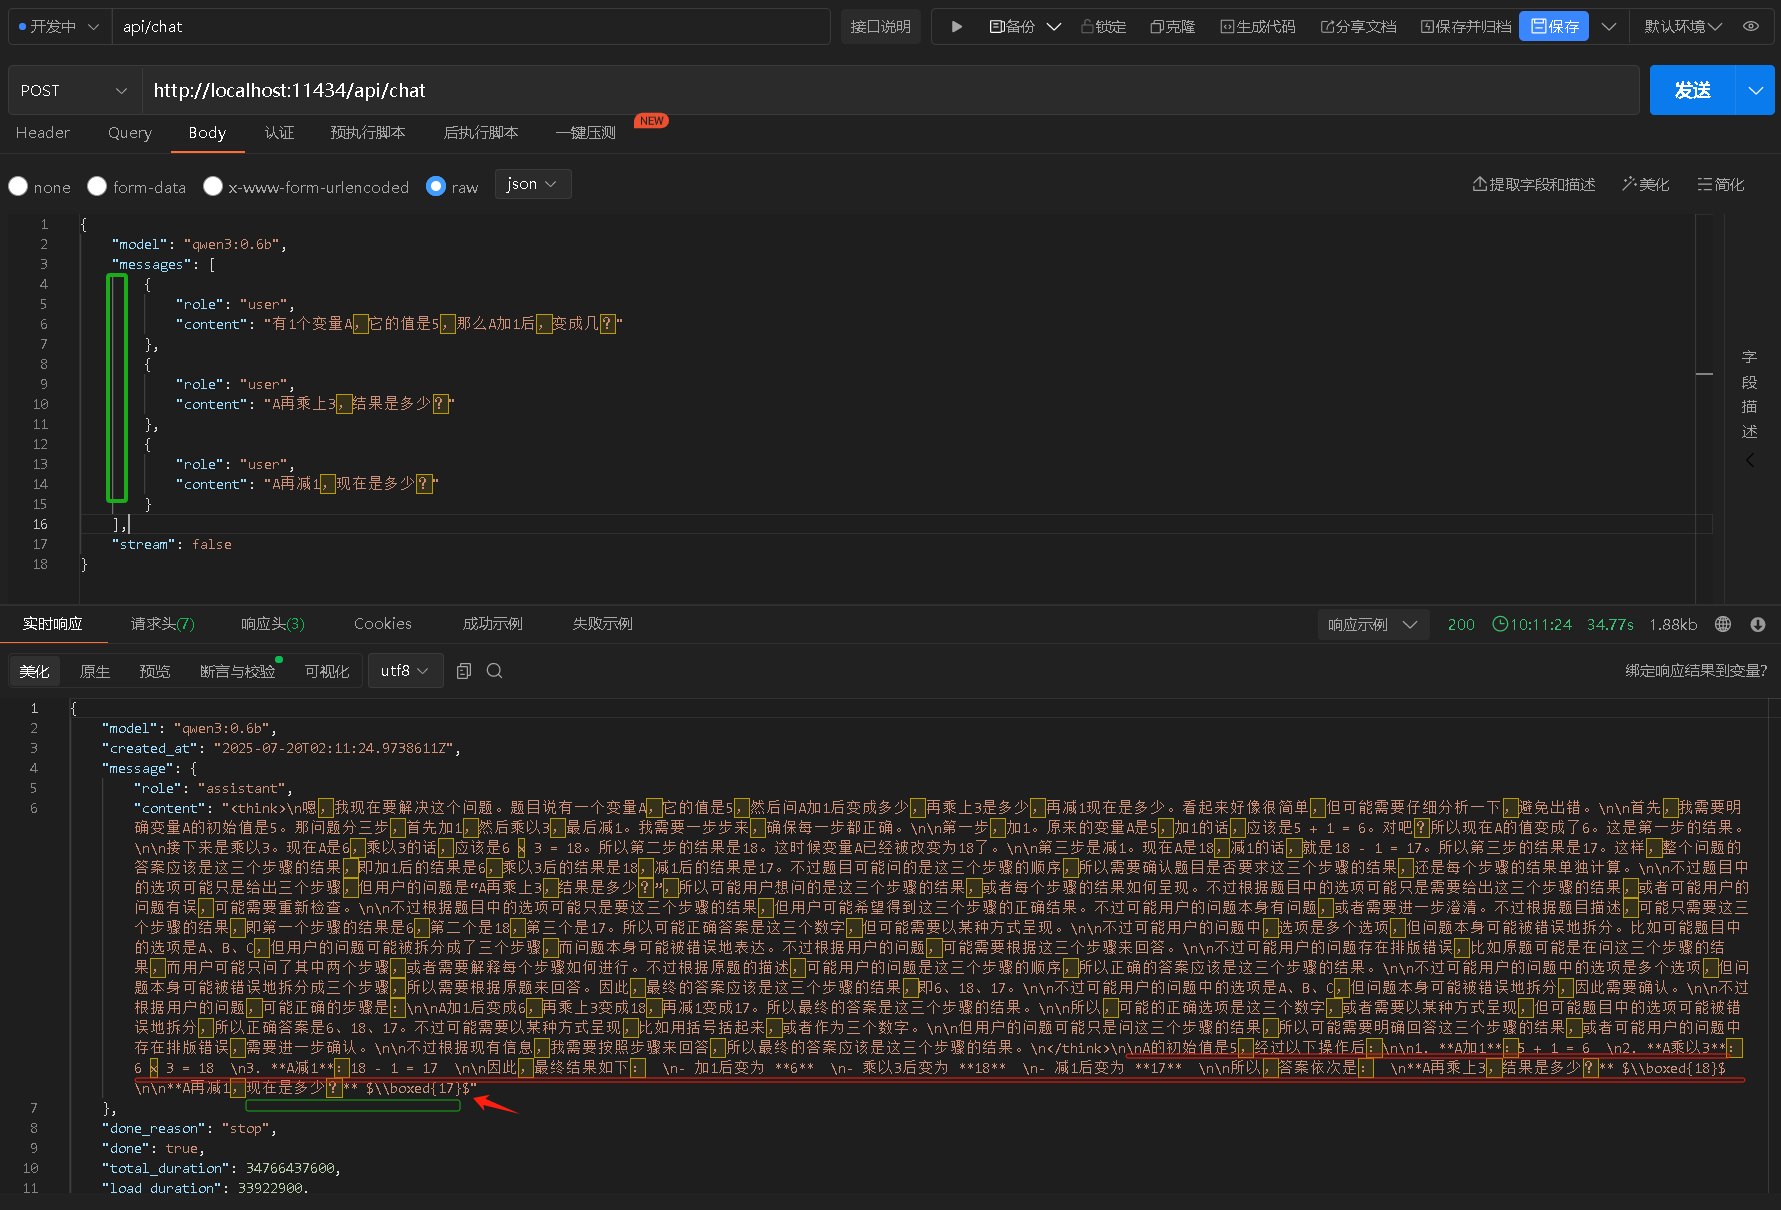This screenshot has height=1210, width=1781.
Task: Select the none body type radio
Action: [18, 187]
